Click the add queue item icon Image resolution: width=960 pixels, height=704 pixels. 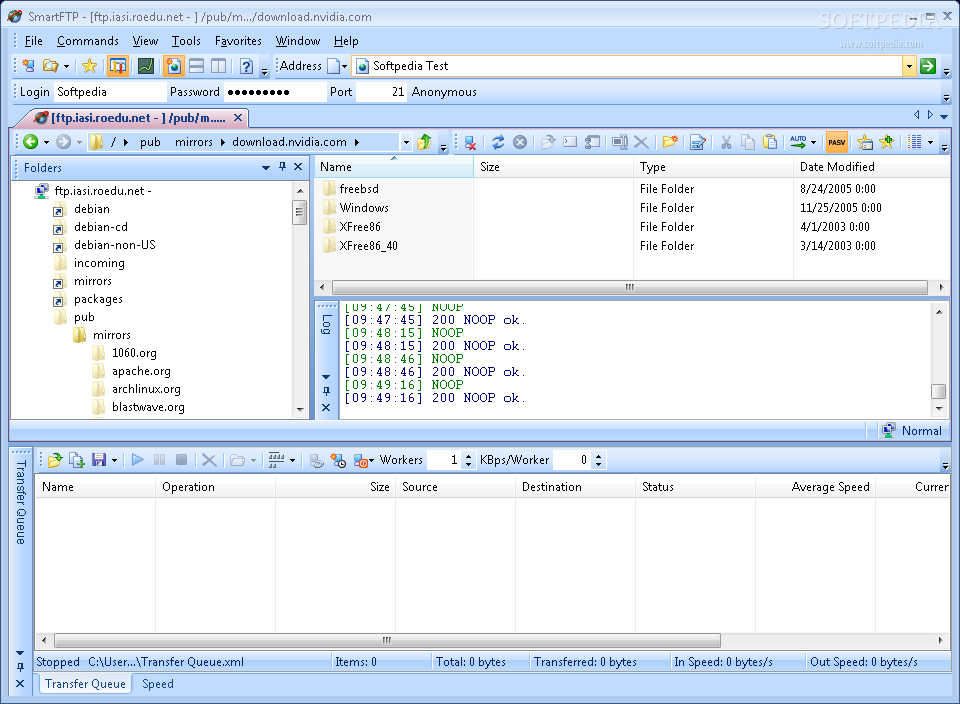tap(77, 460)
